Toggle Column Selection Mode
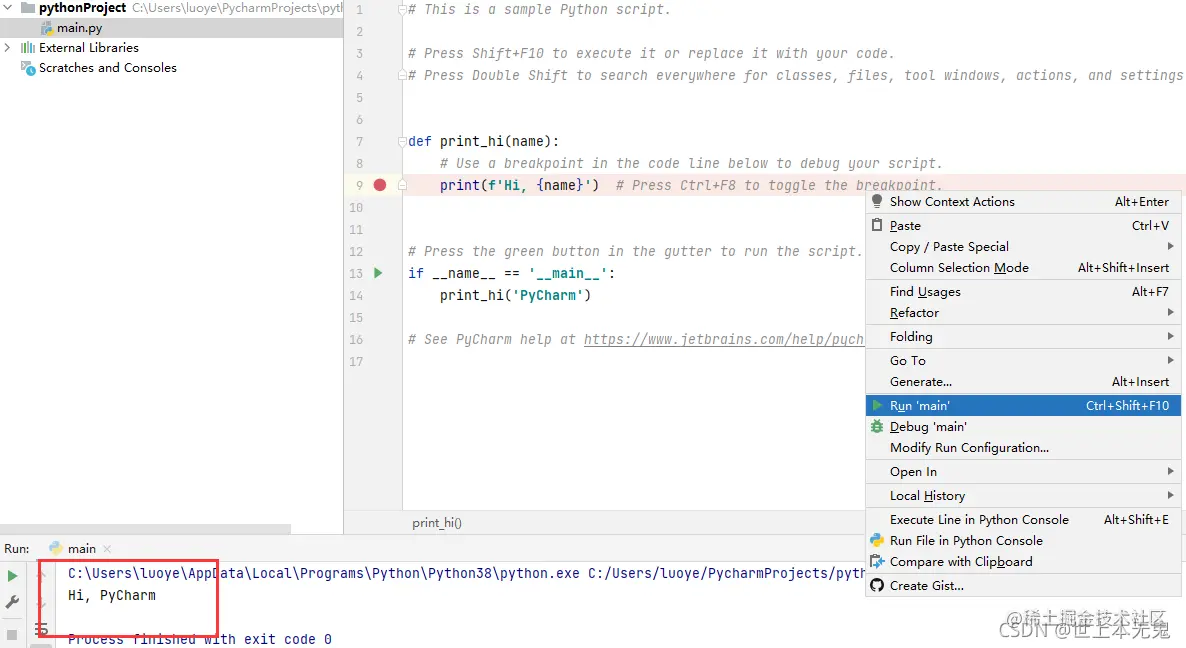 click(x=1023, y=268)
